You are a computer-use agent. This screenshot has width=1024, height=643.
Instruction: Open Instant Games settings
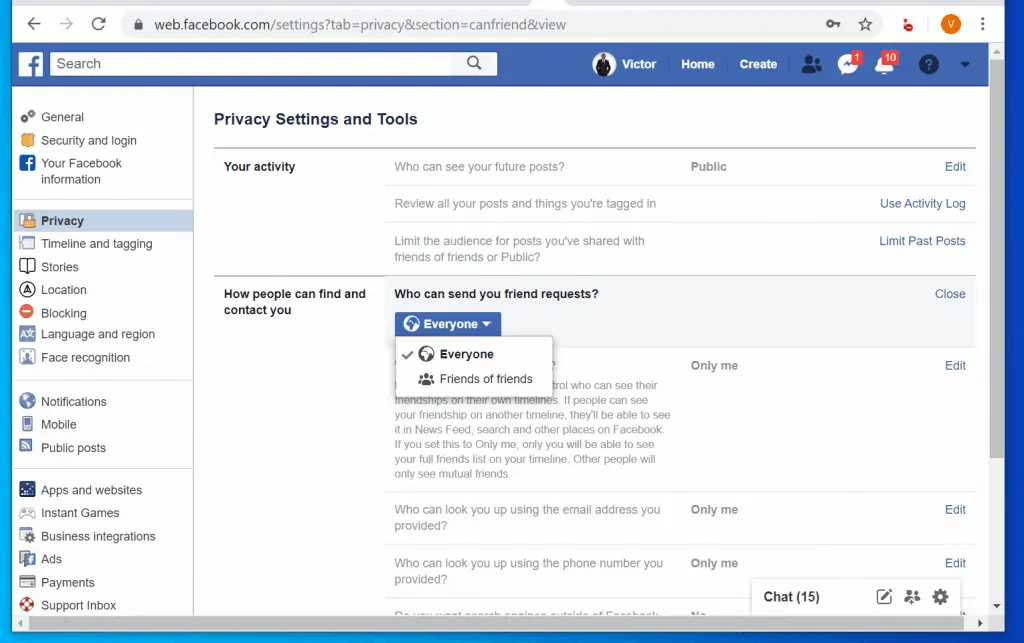coord(80,512)
